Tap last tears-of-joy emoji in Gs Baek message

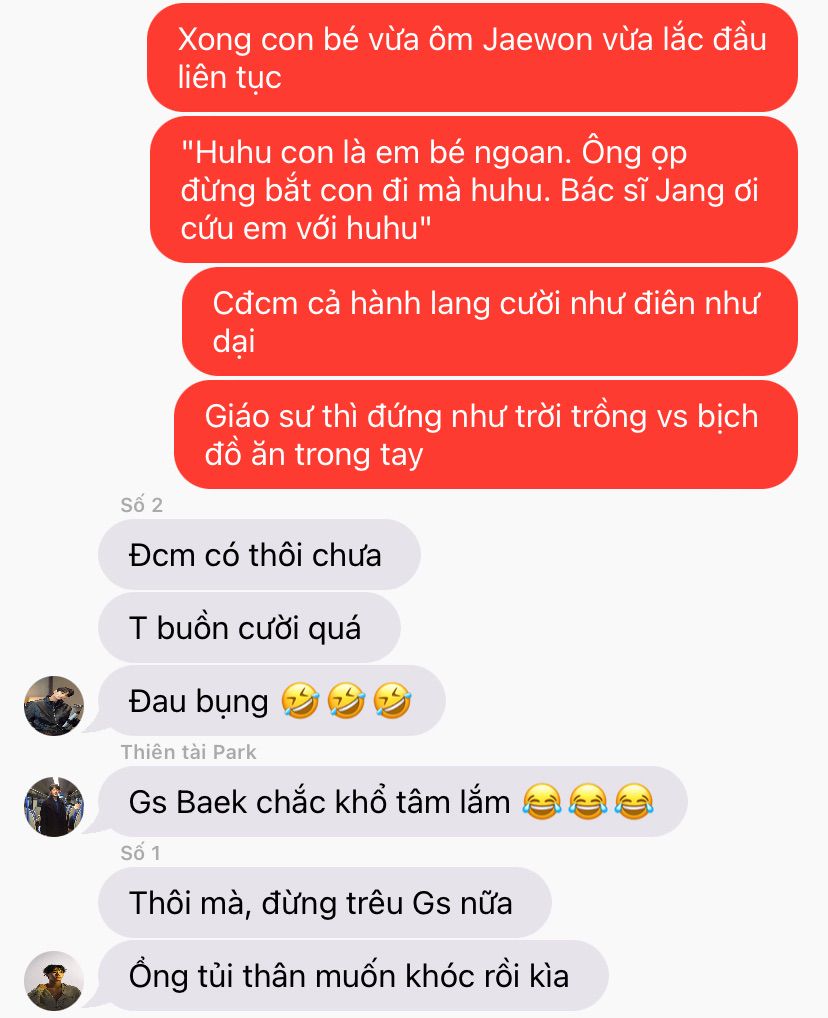tap(634, 802)
